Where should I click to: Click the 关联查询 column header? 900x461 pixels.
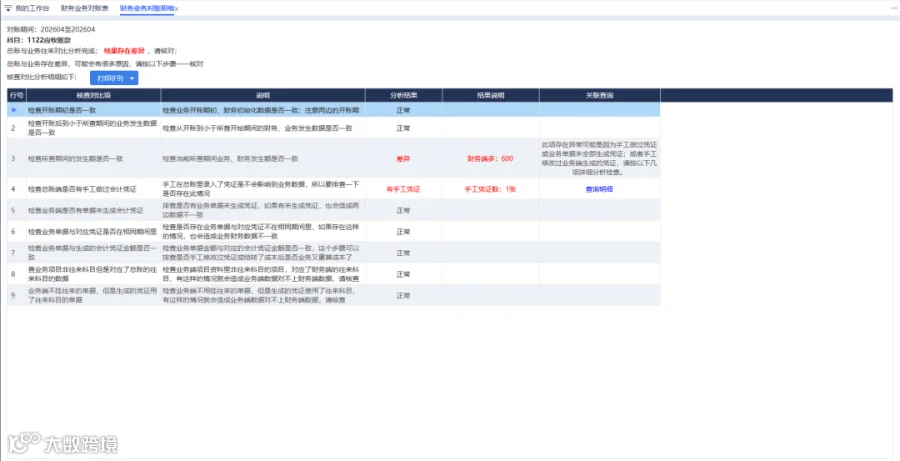tap(599, 95)
